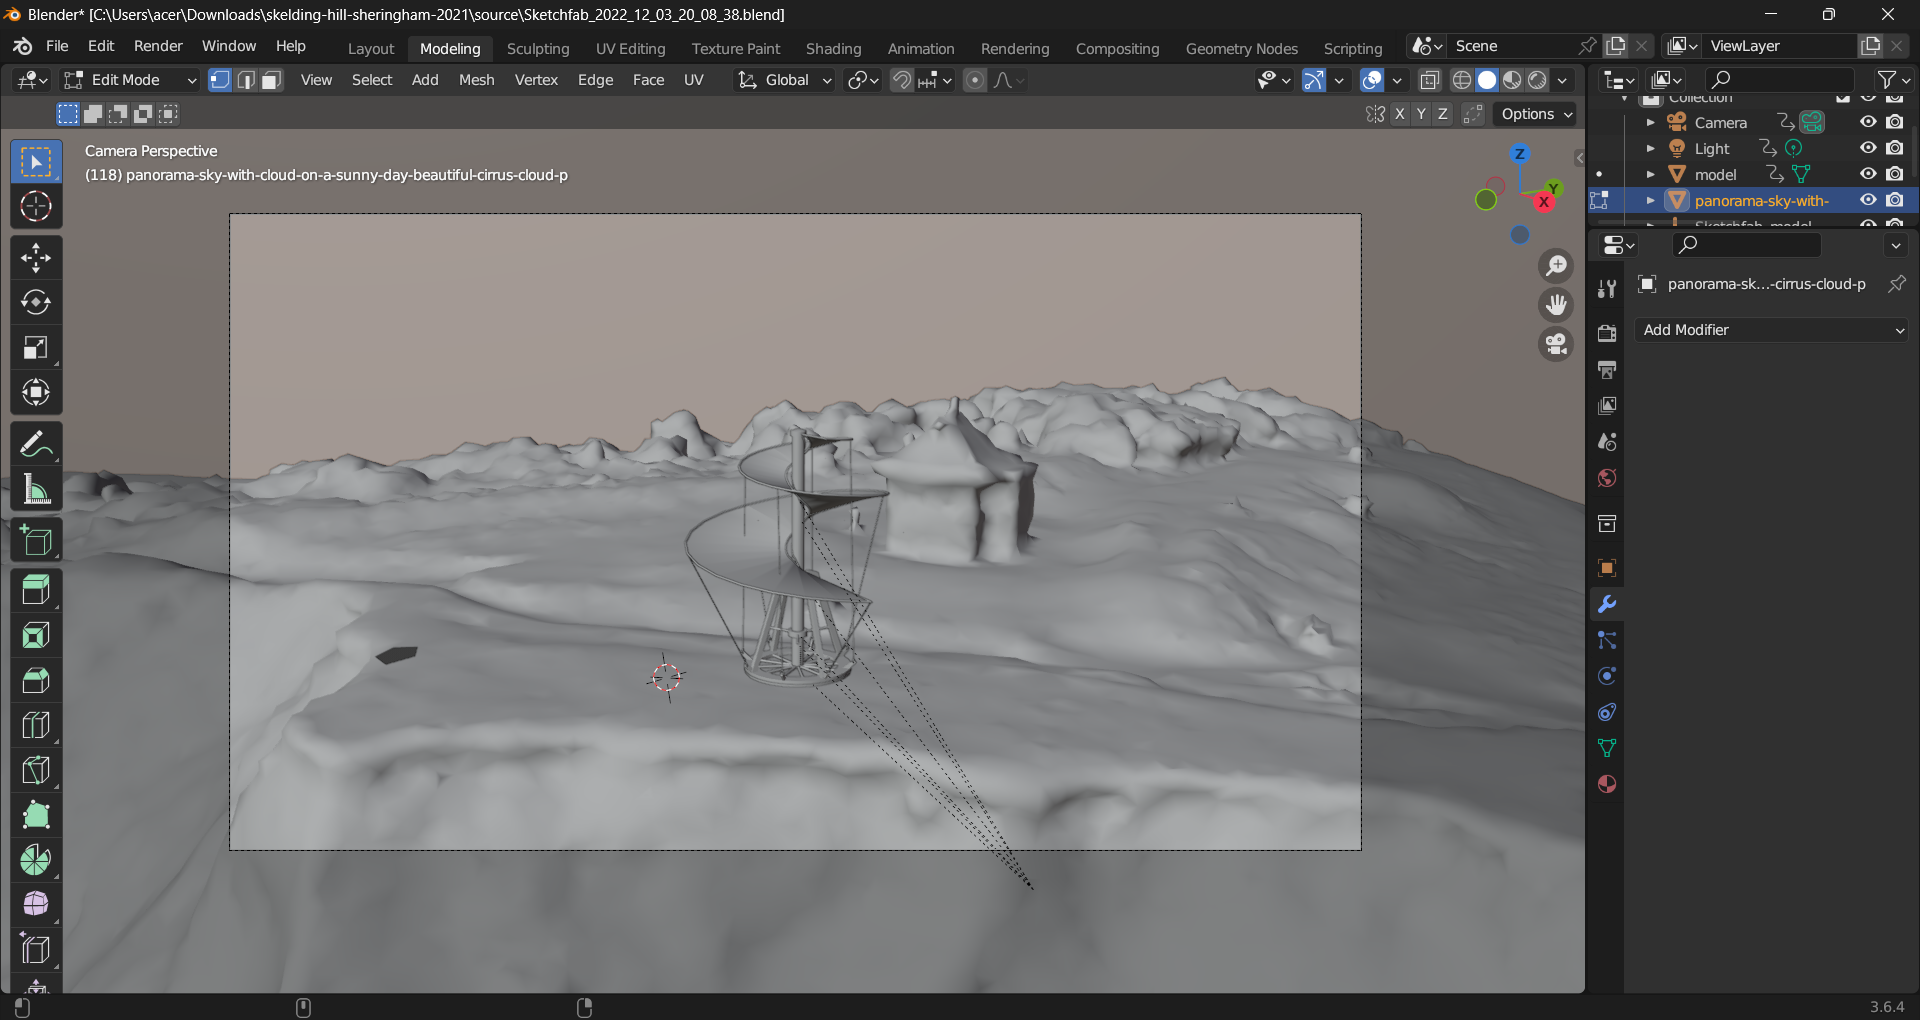Image resolution: width=1920 pixels, height=1020 pixels.
Task: Toggle camera view icon in viewport
Action: click(x=1556, y=344)
